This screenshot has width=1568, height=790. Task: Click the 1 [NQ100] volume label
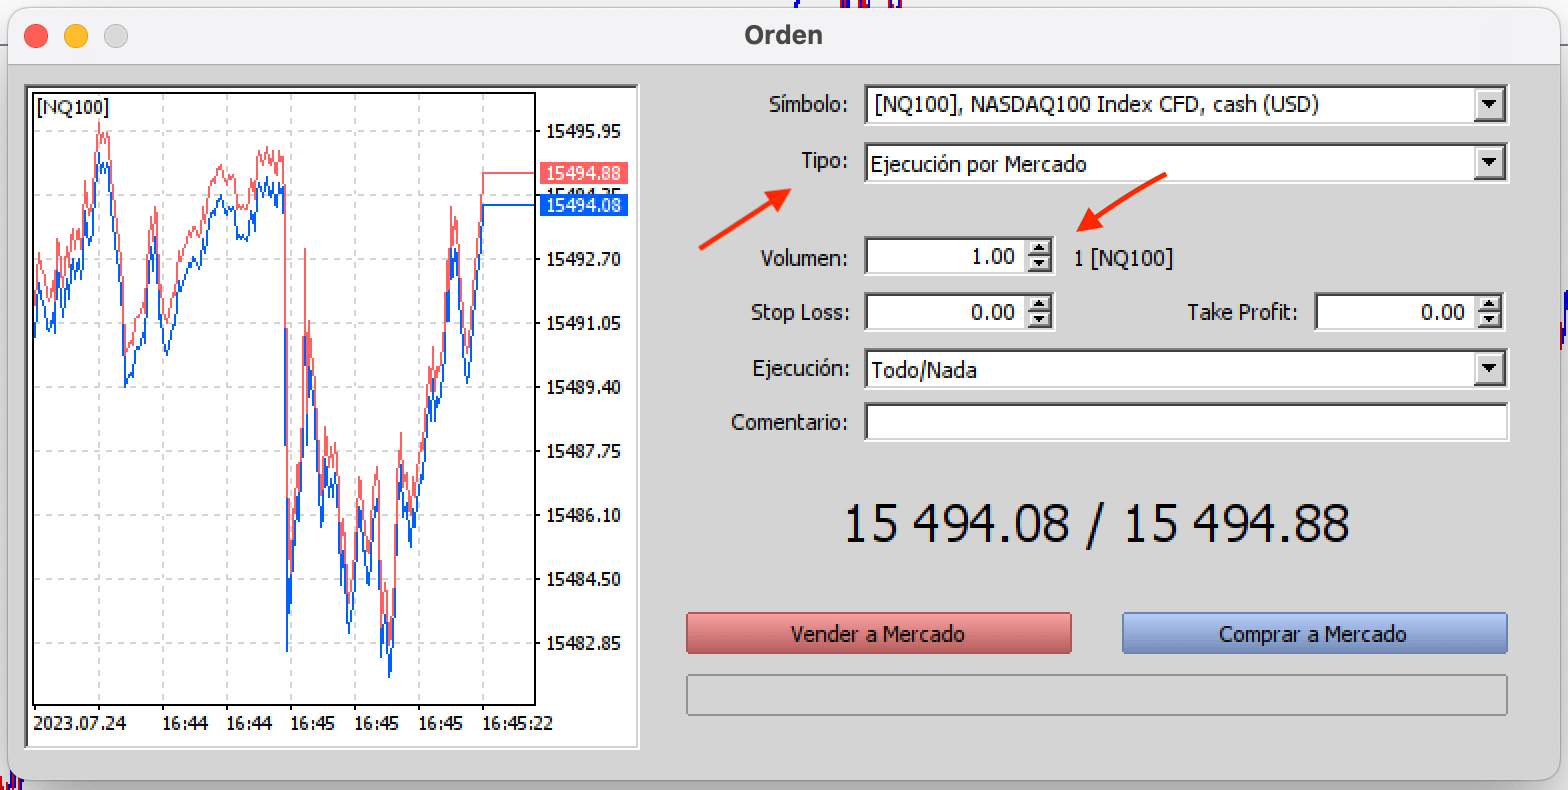pos(1123,258)
